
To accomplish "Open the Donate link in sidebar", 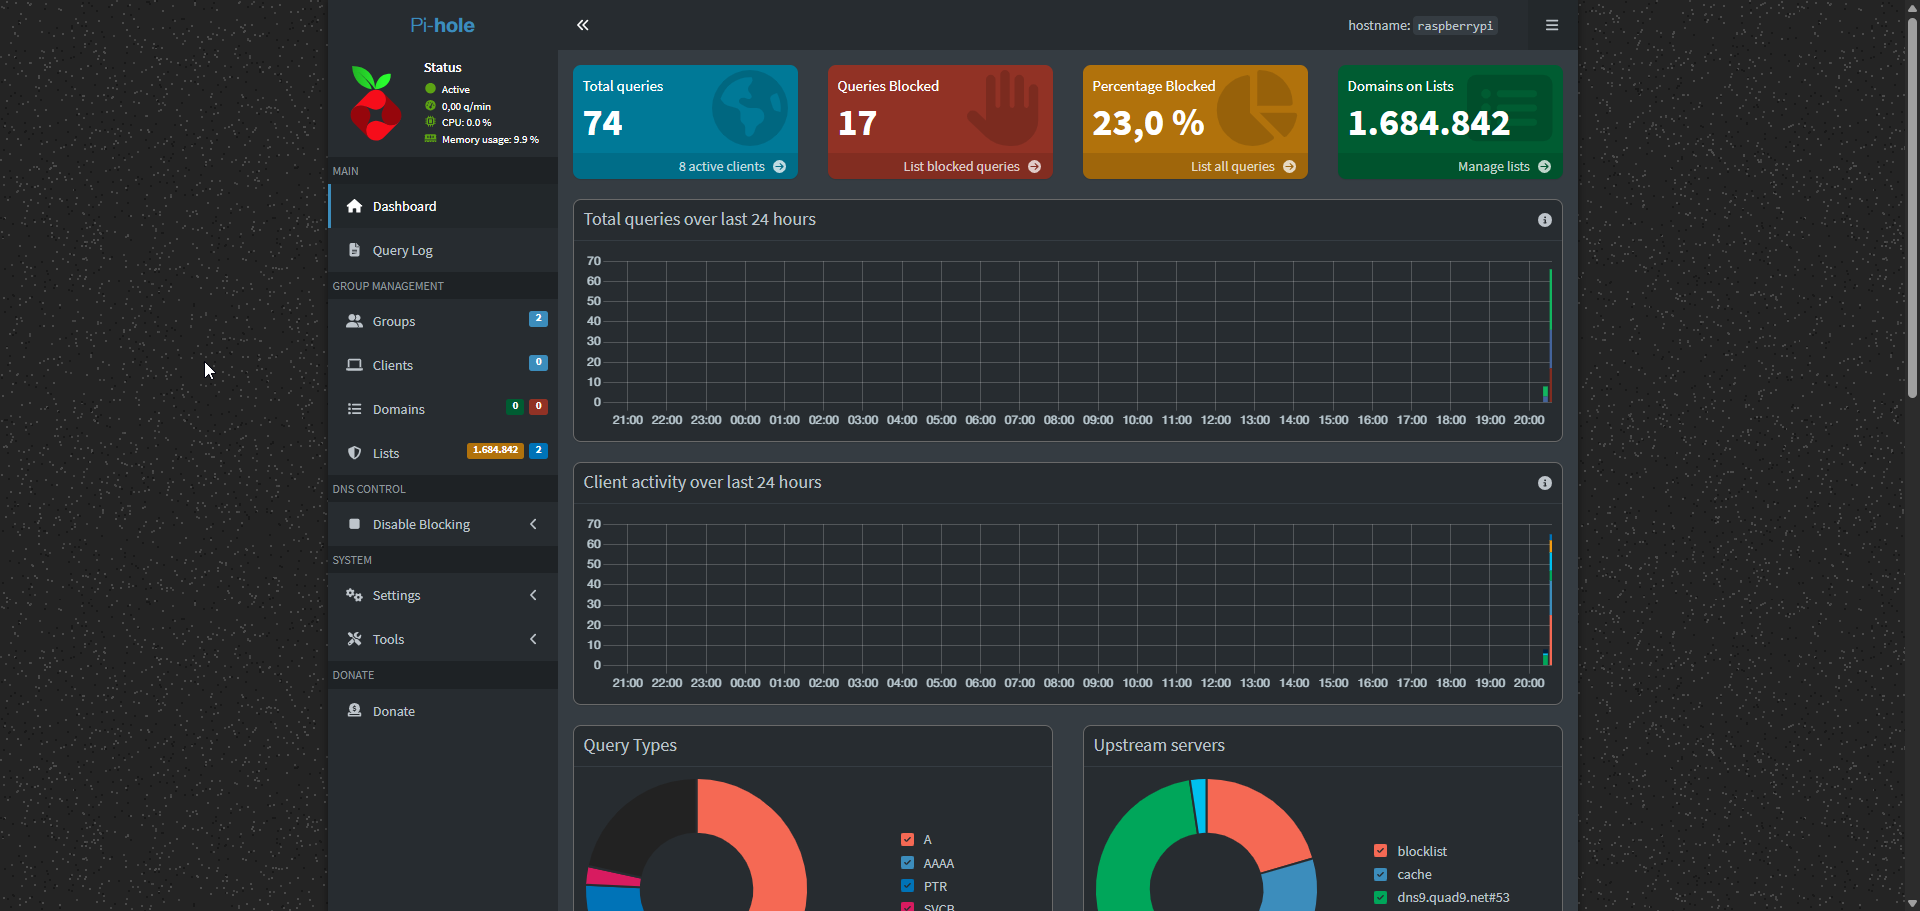I will click(x=393, y=712).
